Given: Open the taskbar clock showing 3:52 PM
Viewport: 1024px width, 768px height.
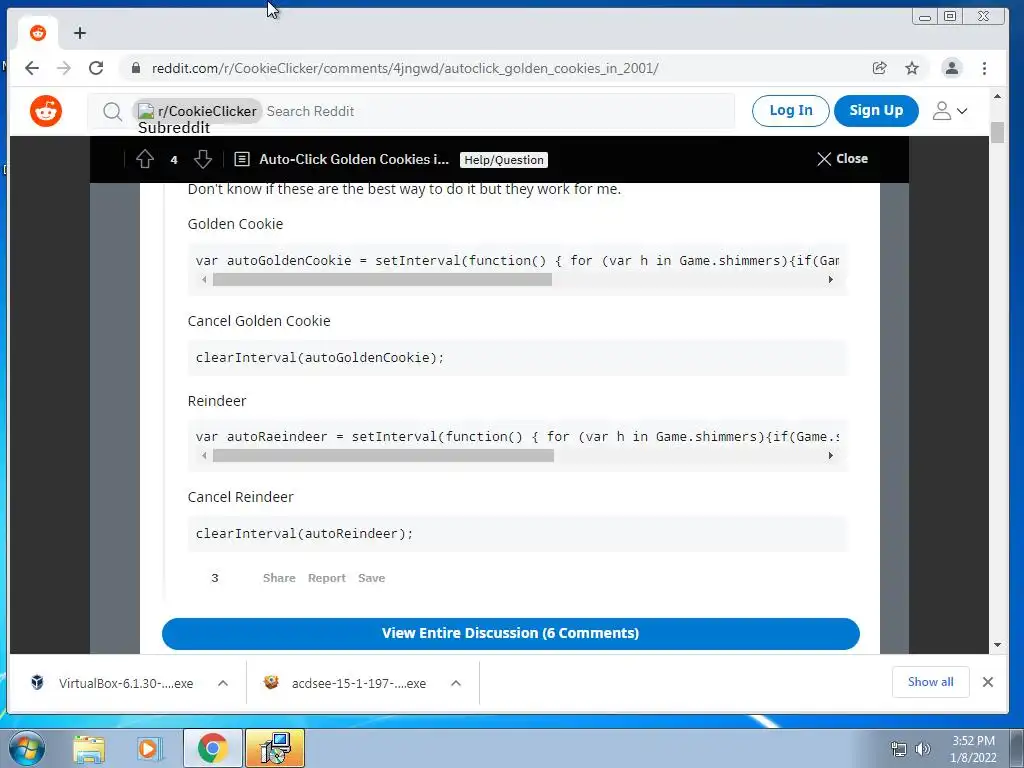Looking at the screenshot, I should 973,749.
